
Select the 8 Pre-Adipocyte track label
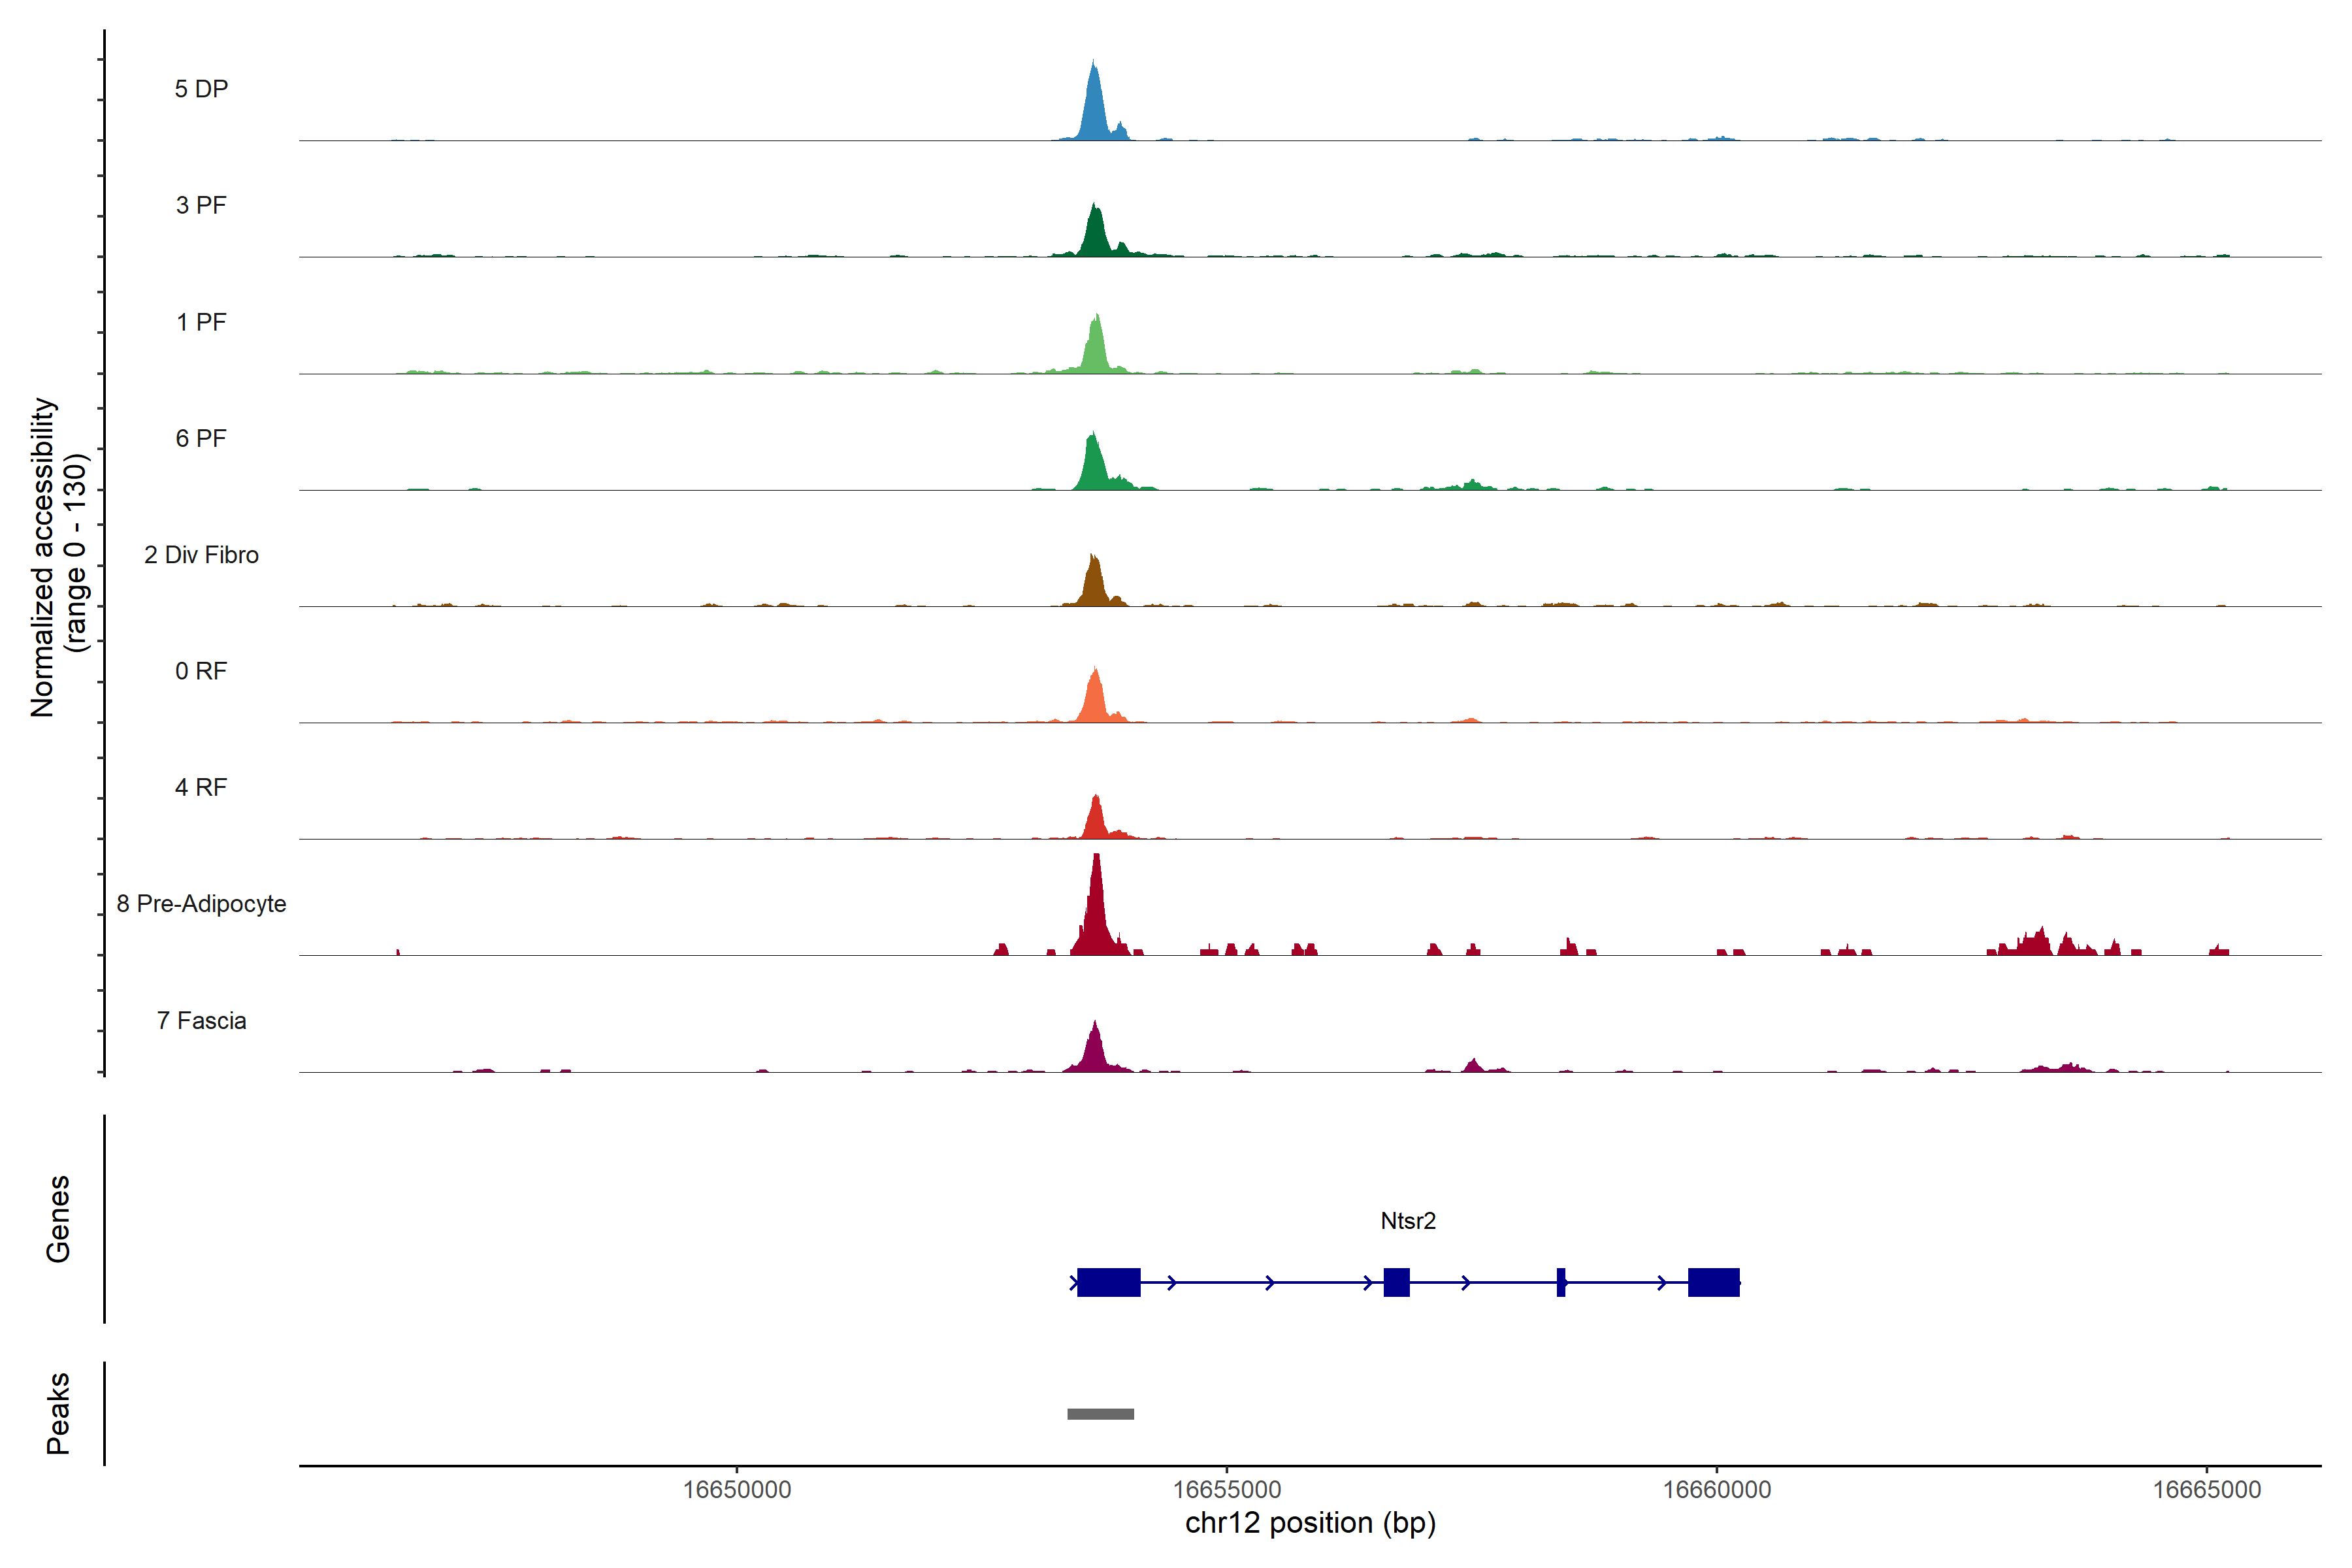[201, 904]
